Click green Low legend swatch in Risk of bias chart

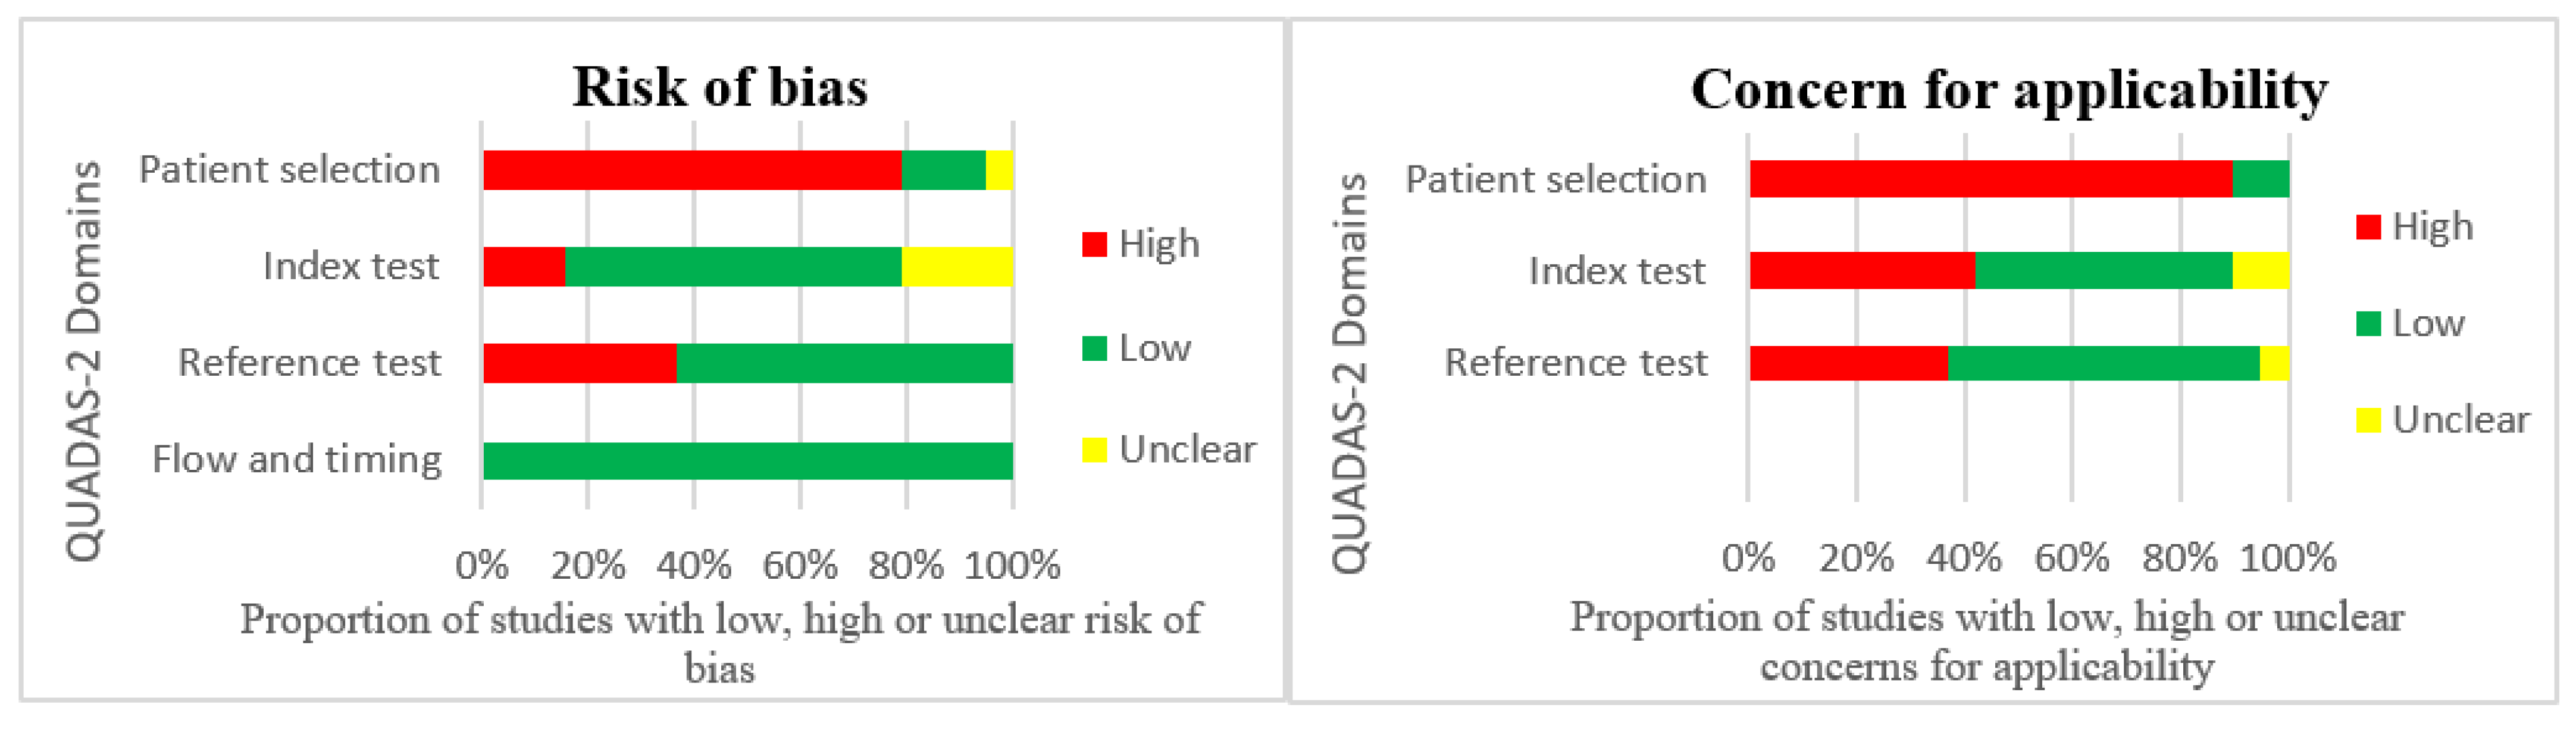click(x=1094, y=348)
